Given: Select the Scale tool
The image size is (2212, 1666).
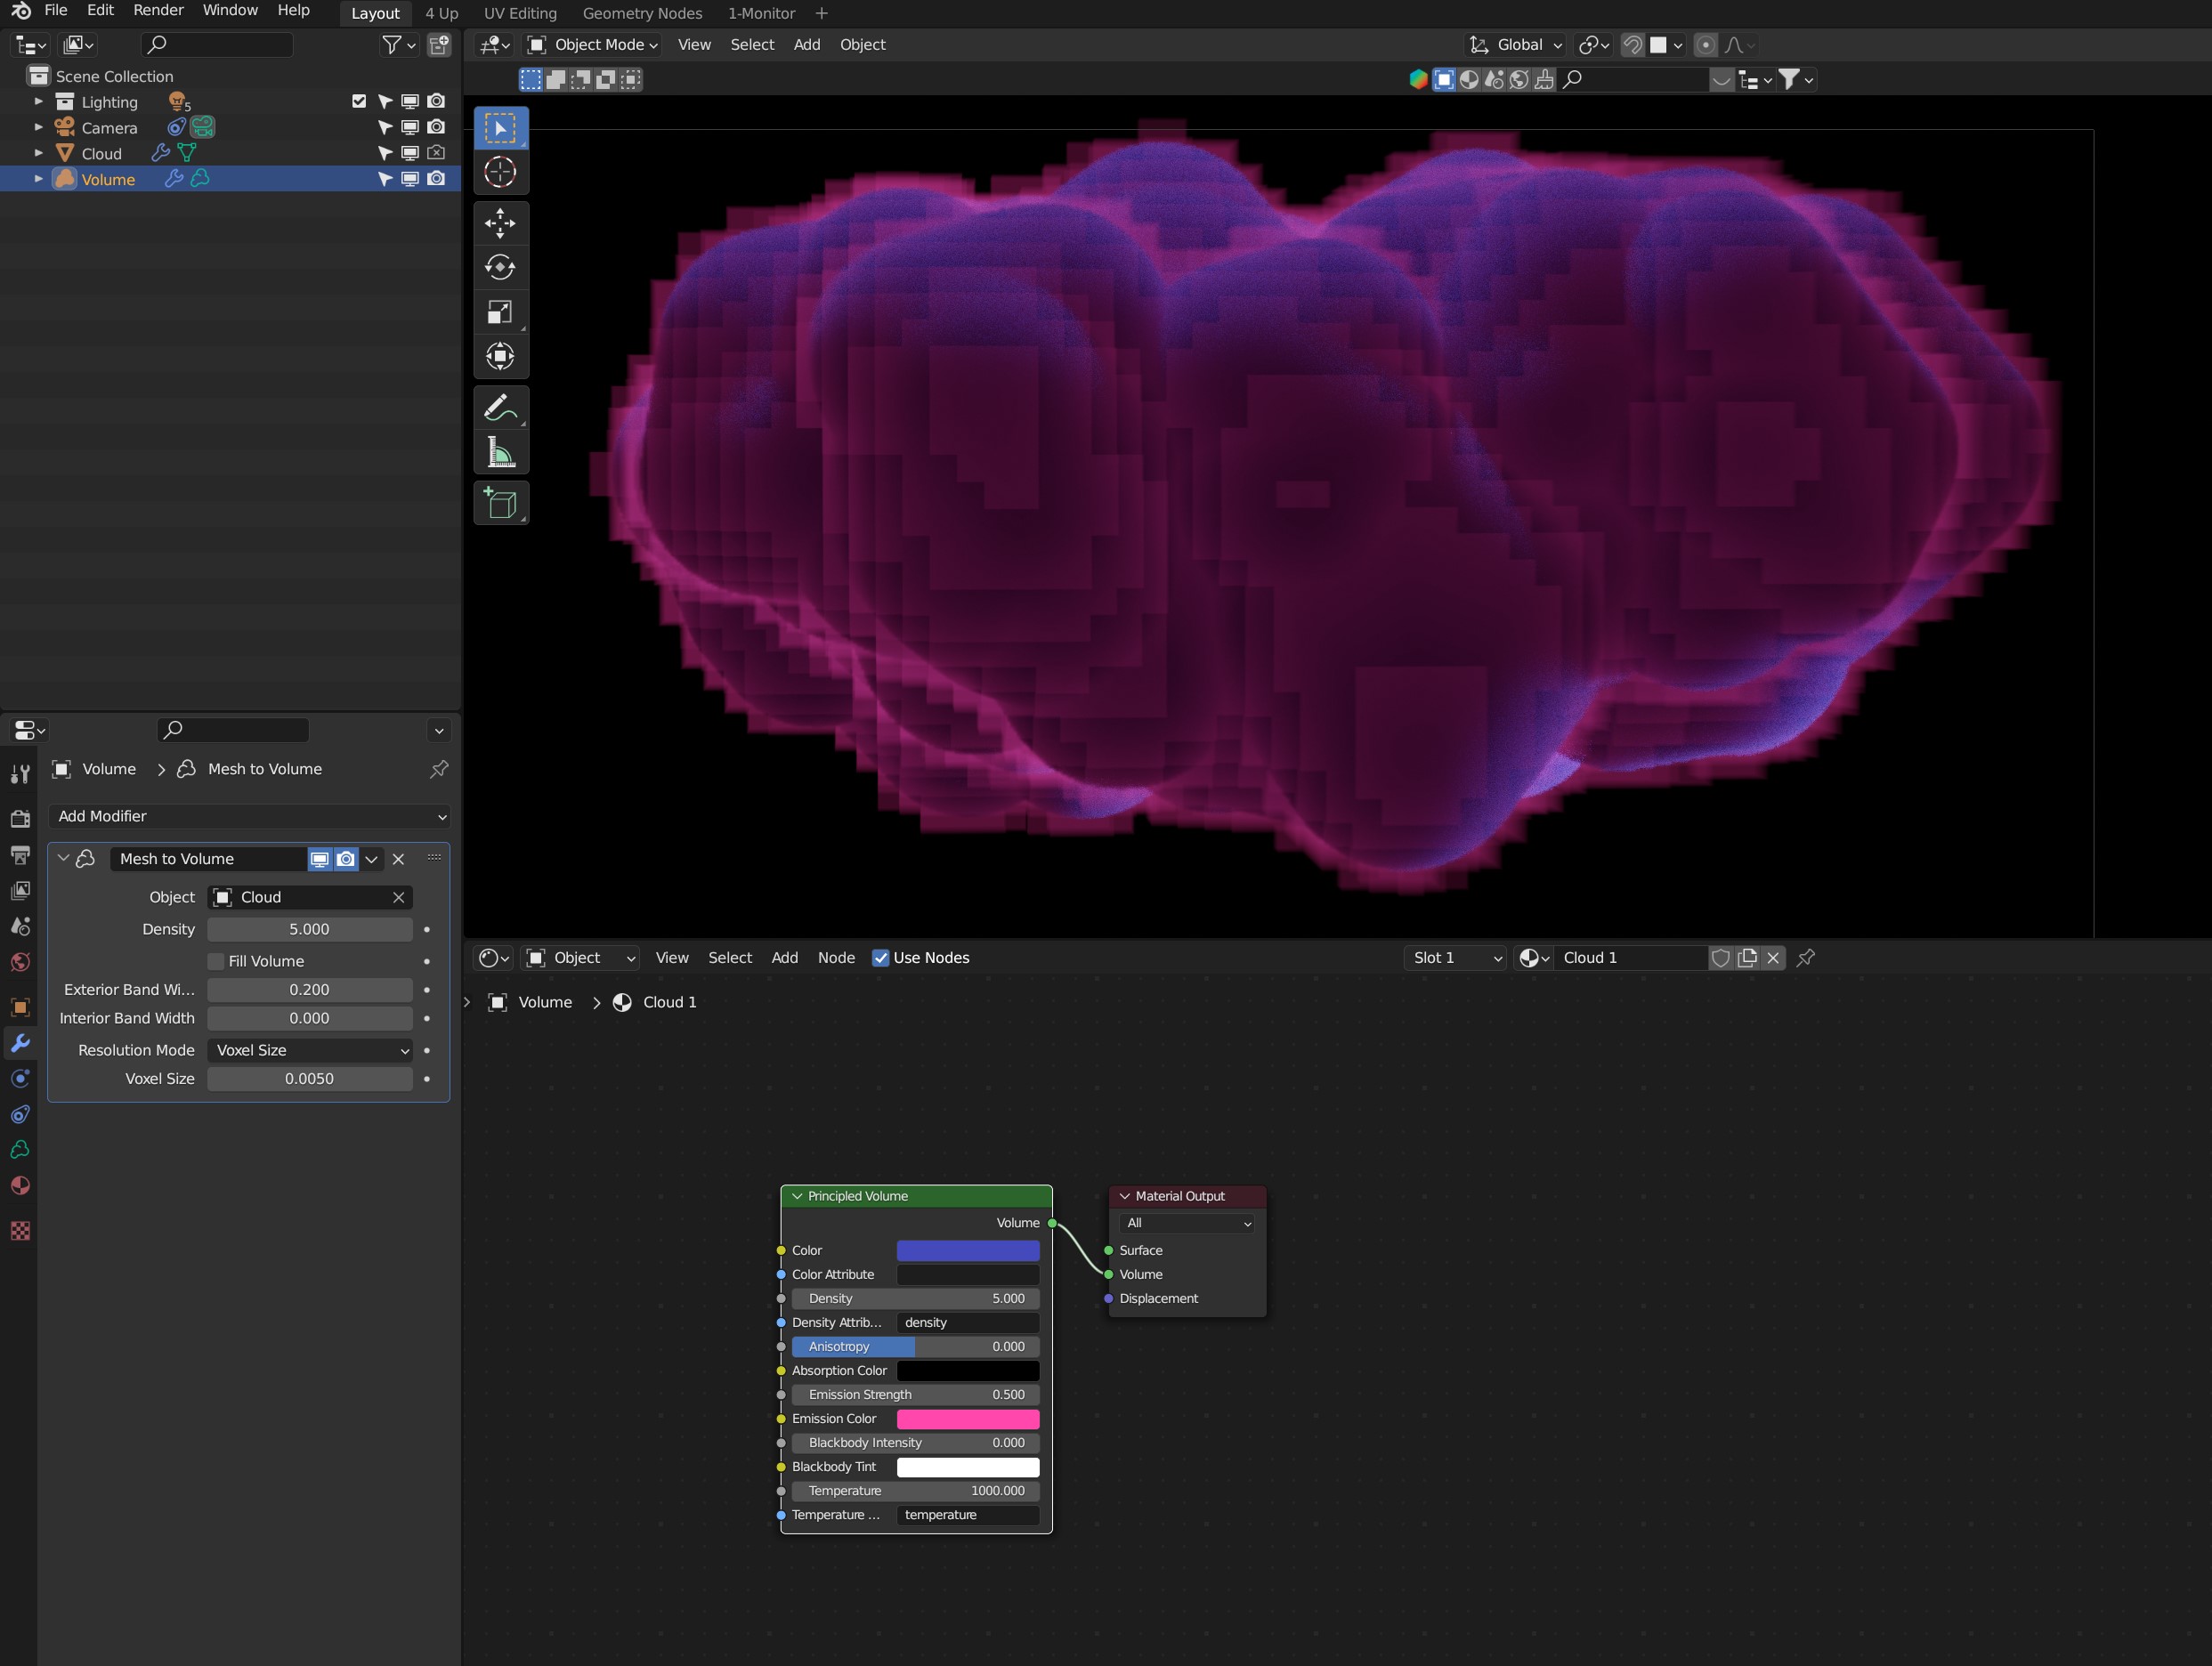Looking at the screenshot, I should [x=500, y=312].
